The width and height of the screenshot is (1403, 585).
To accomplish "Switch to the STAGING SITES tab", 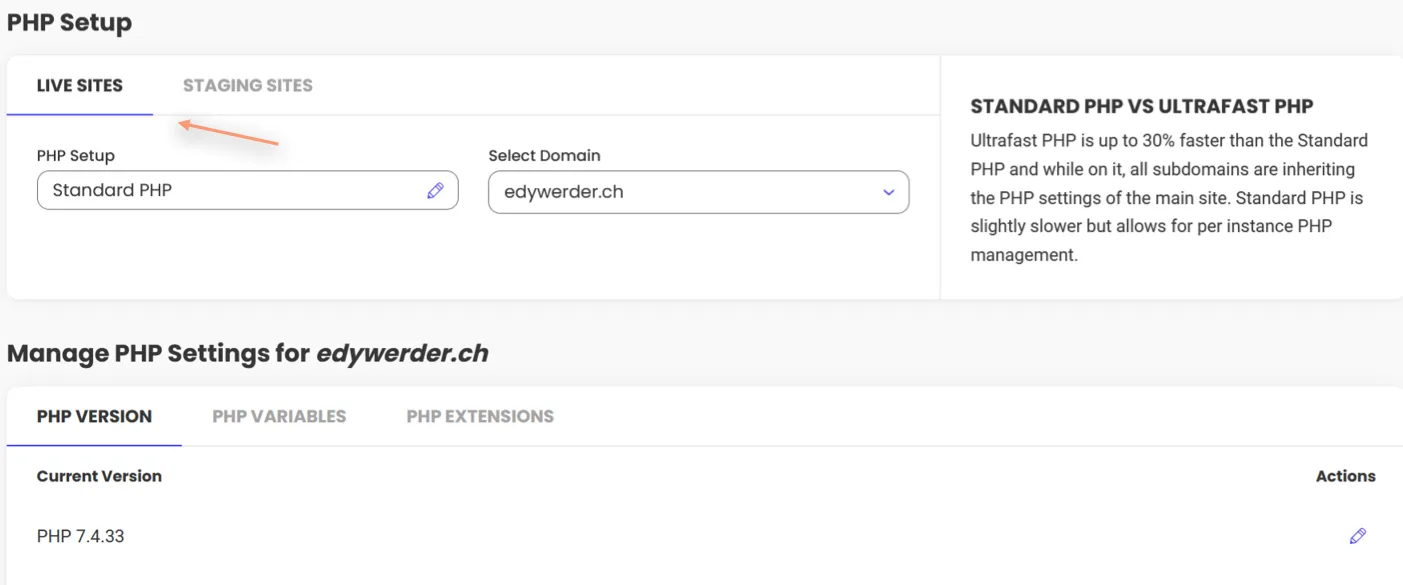I will [247, 85].
